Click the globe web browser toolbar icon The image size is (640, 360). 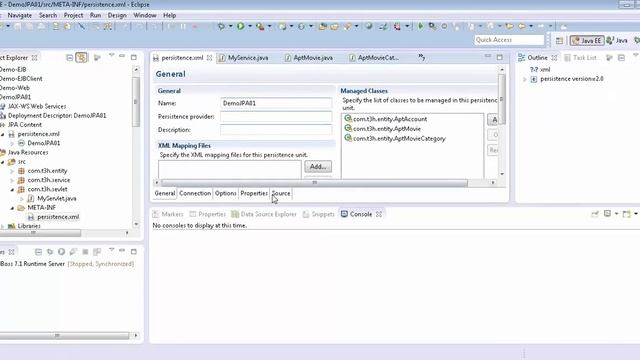(x=369, y=27)
